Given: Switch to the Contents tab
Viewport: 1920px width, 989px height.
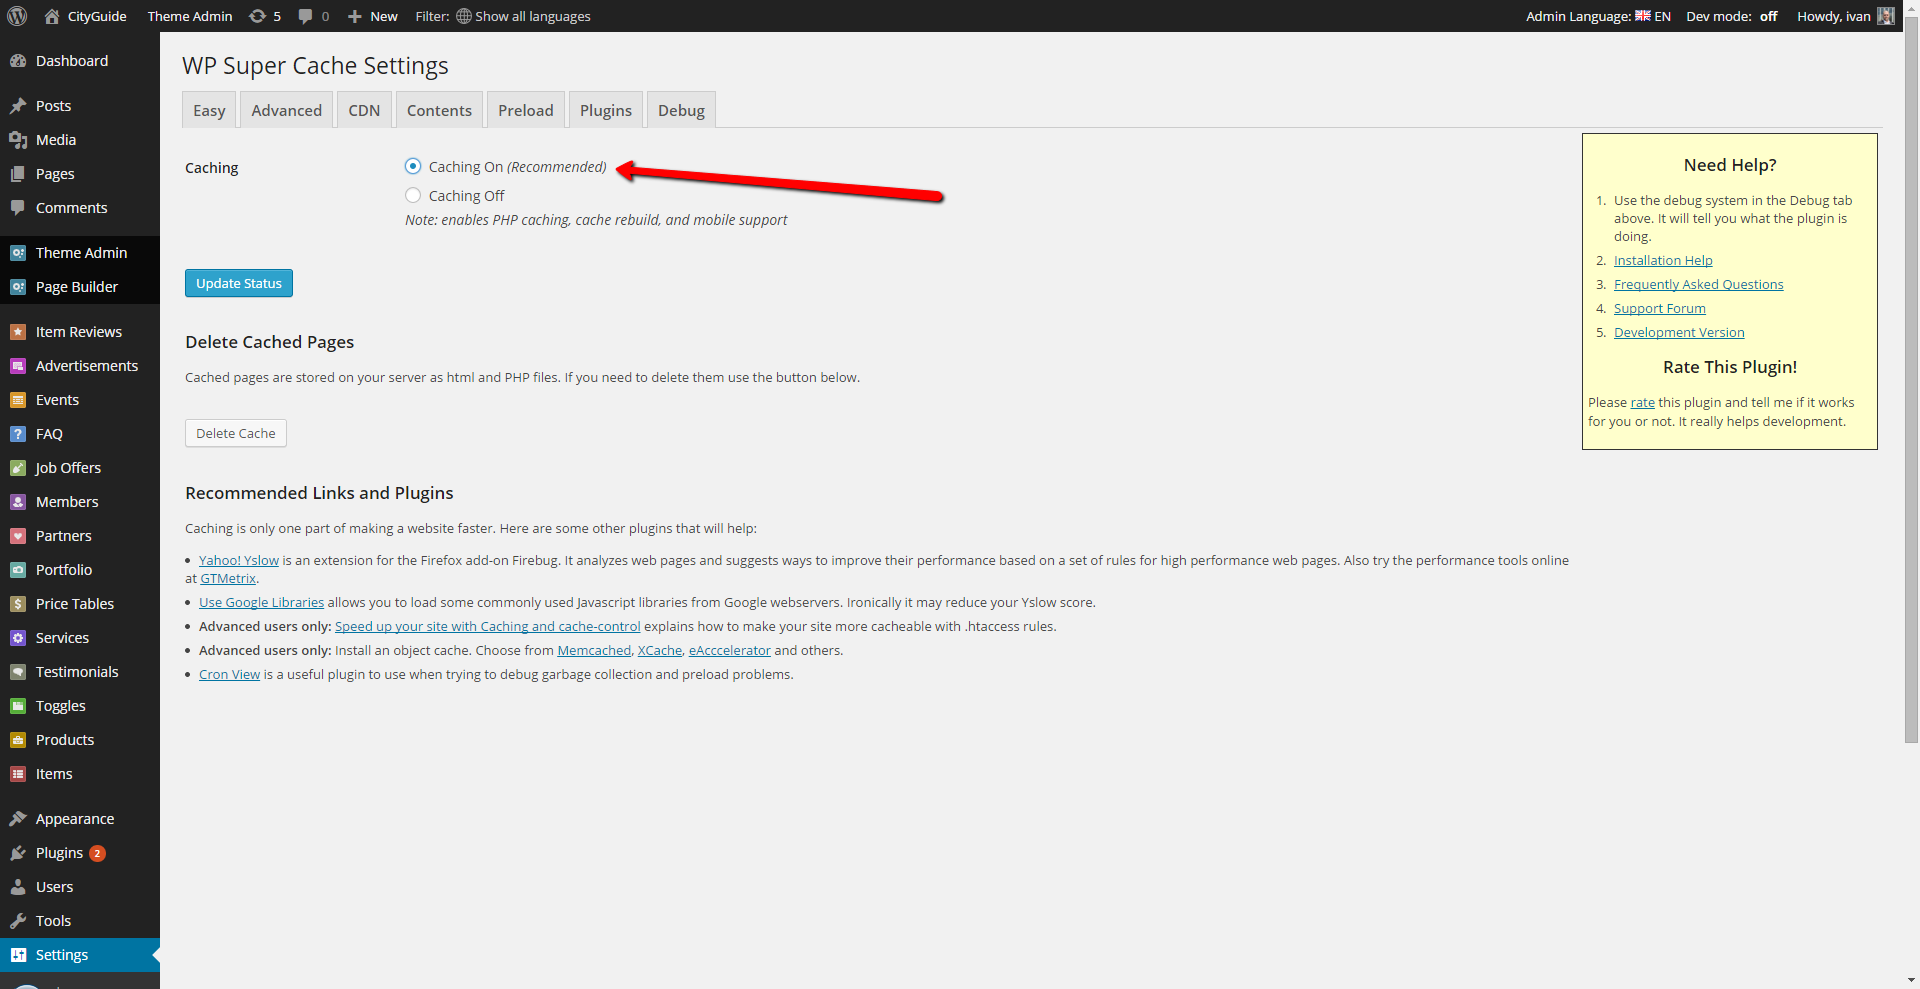Looking at the screenshot, I should click(439, 110).
